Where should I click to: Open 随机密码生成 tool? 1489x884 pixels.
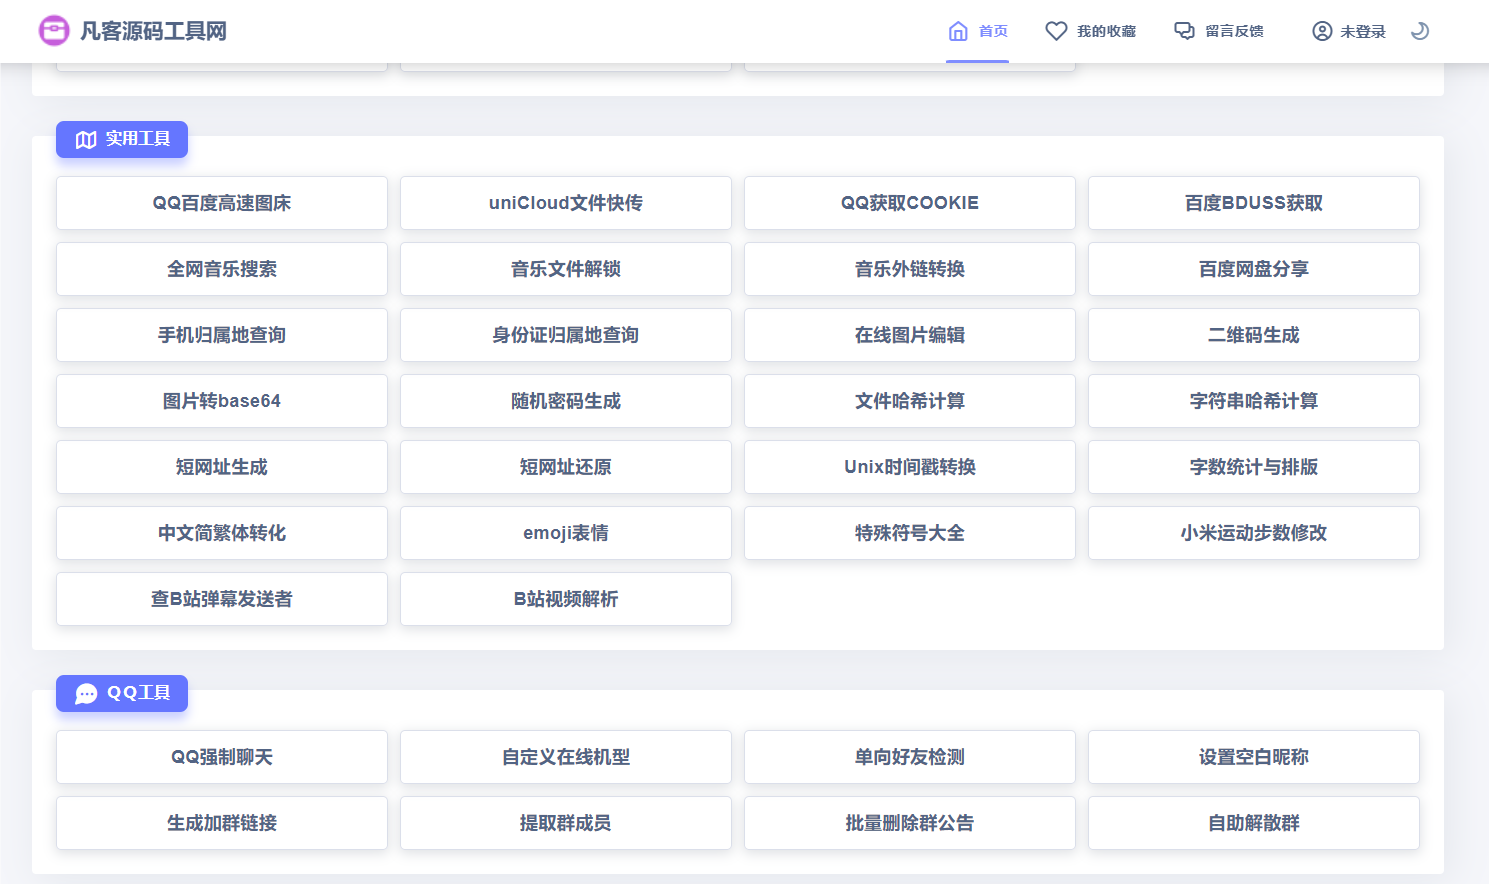tap(566, 401)
